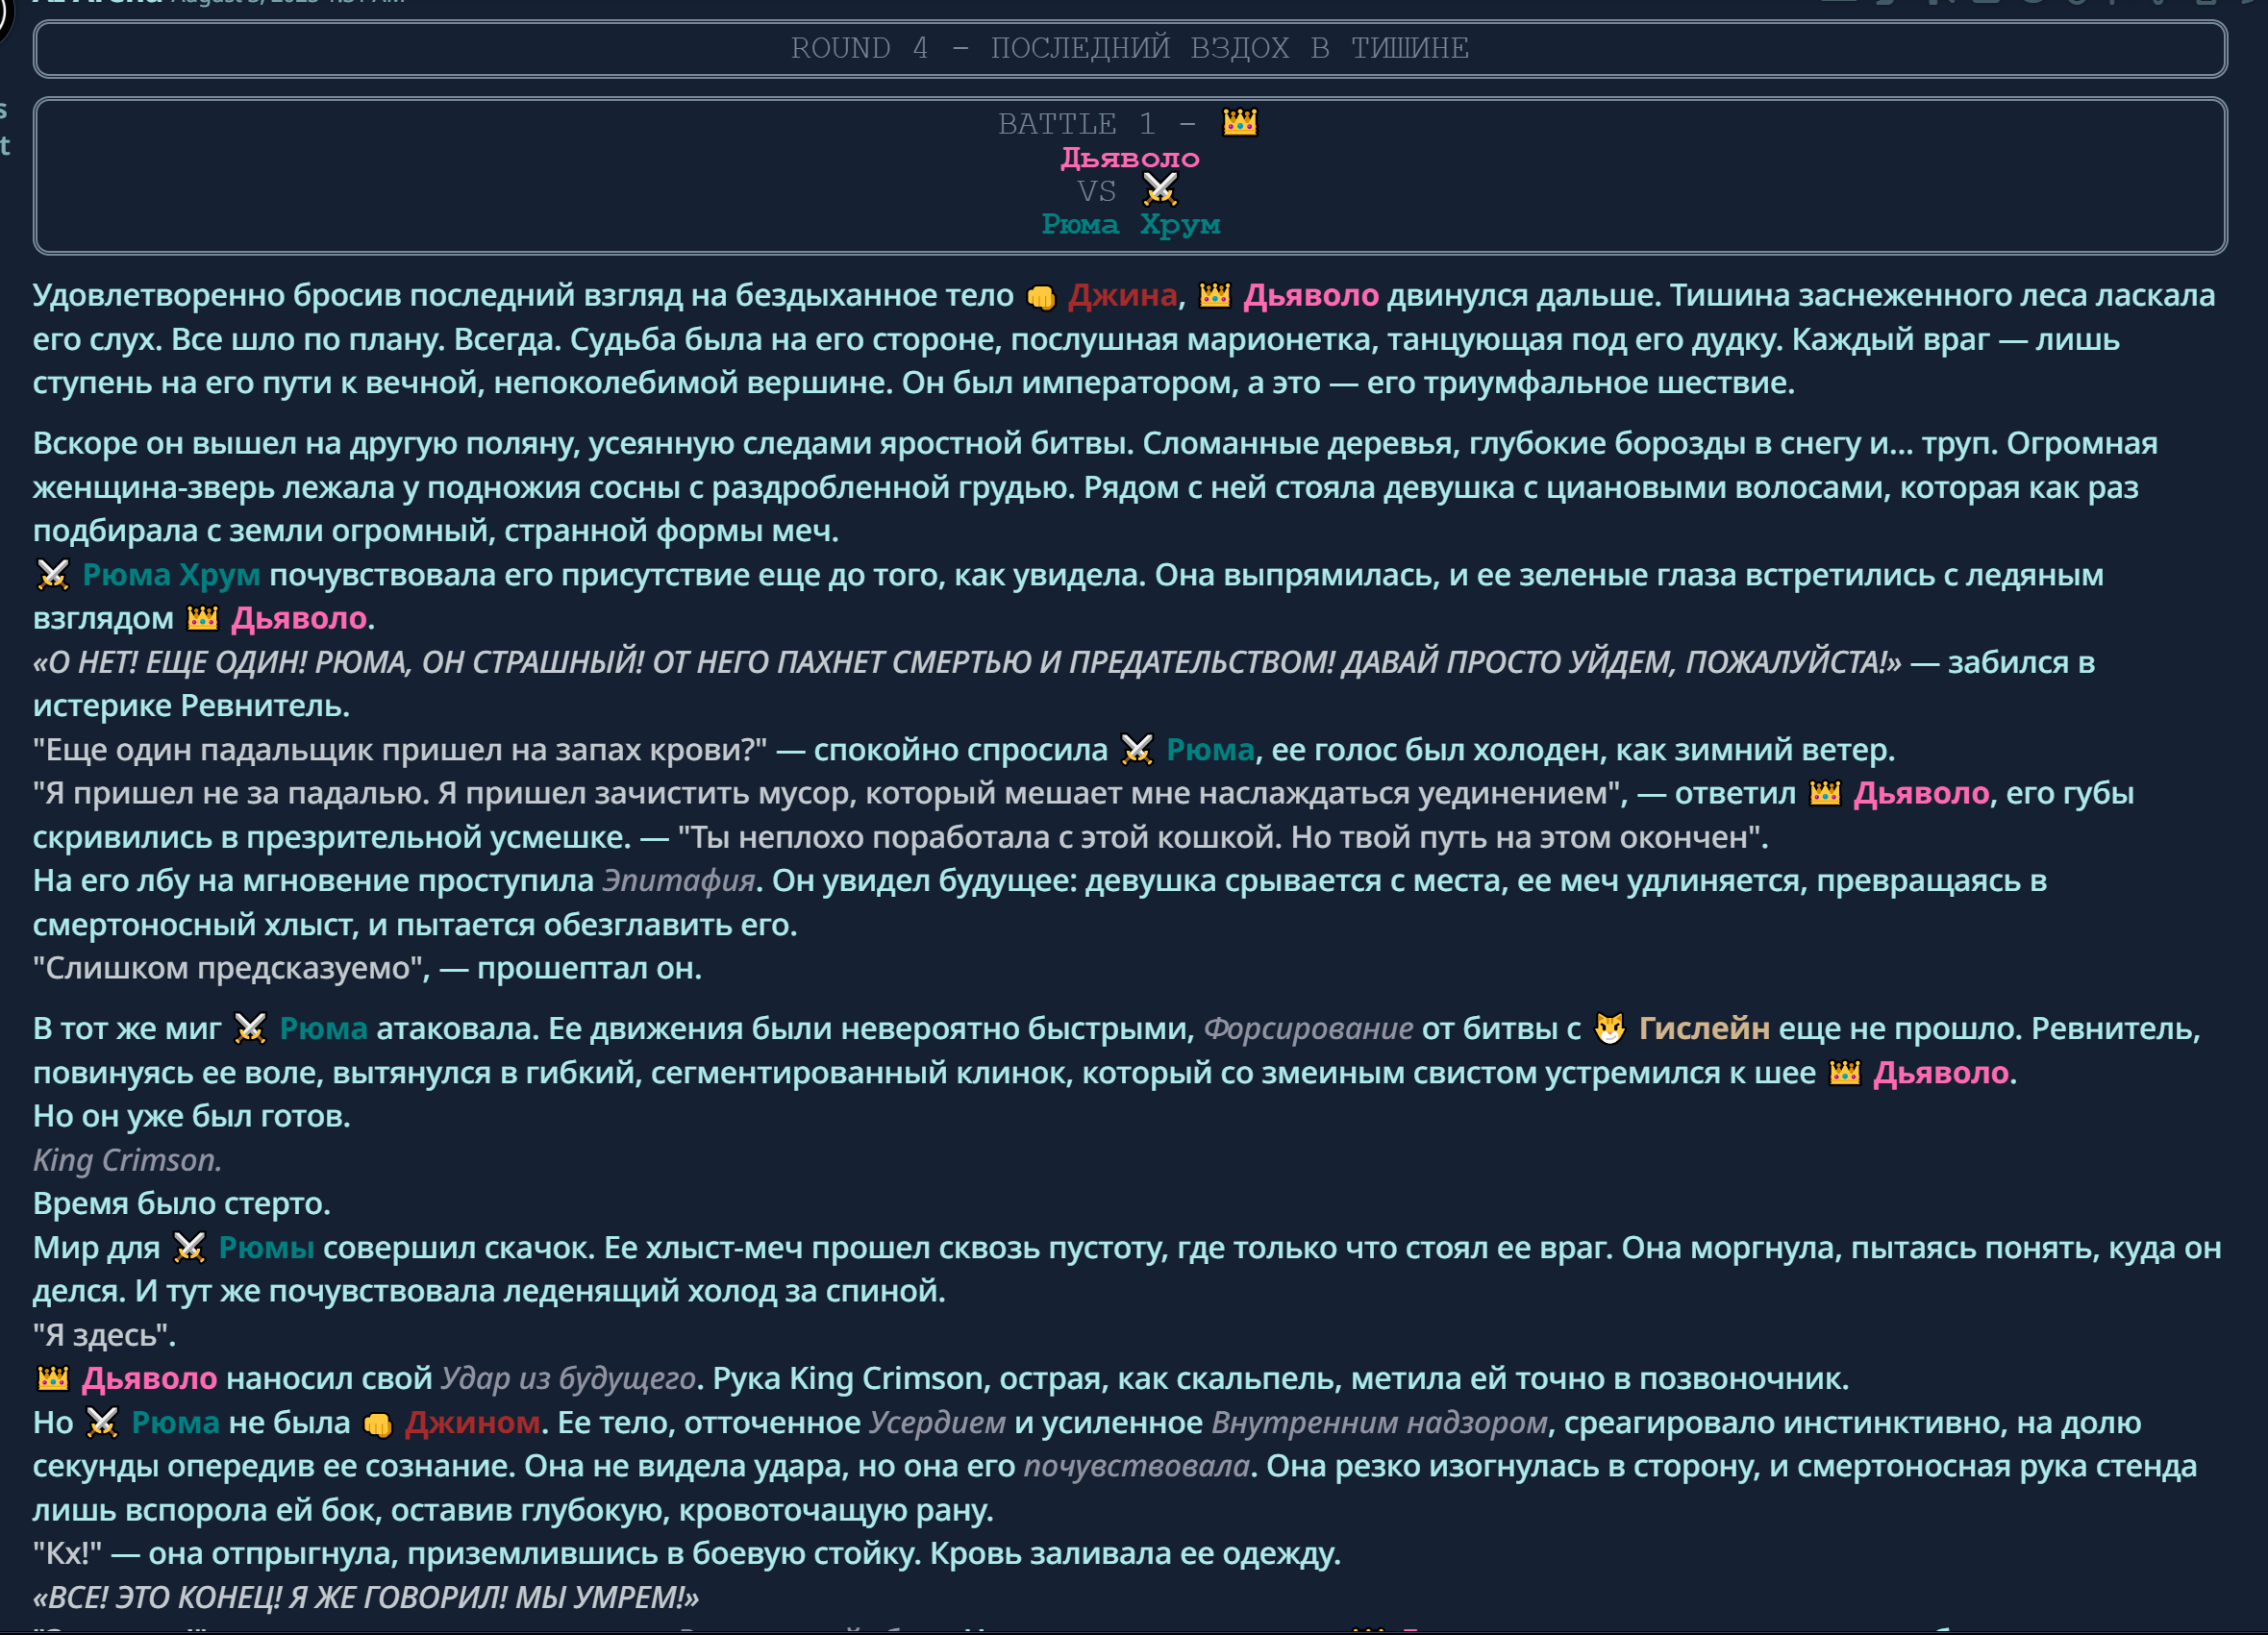Click the red Джином name

click(x=472, y=1422)
